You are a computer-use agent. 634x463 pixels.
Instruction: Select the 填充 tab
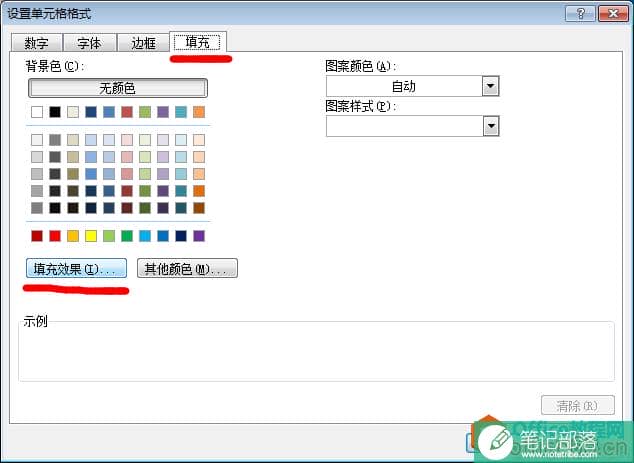[197, 42]
